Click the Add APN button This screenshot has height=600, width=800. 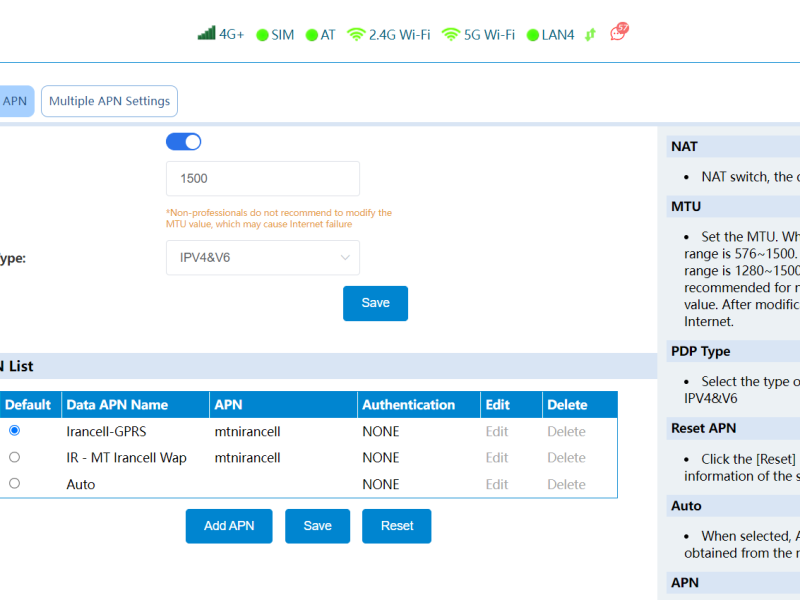point(229,526)
